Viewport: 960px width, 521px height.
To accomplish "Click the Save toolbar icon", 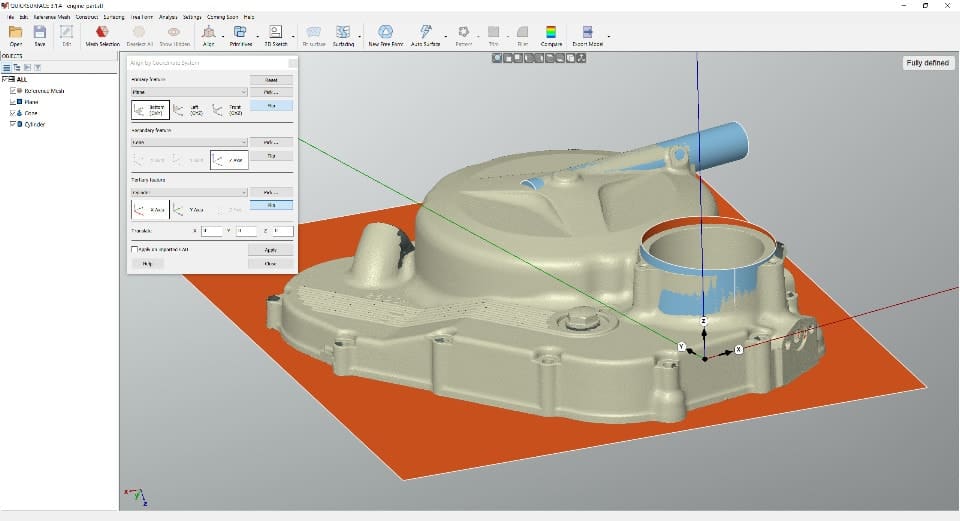I will click(40, 33).
